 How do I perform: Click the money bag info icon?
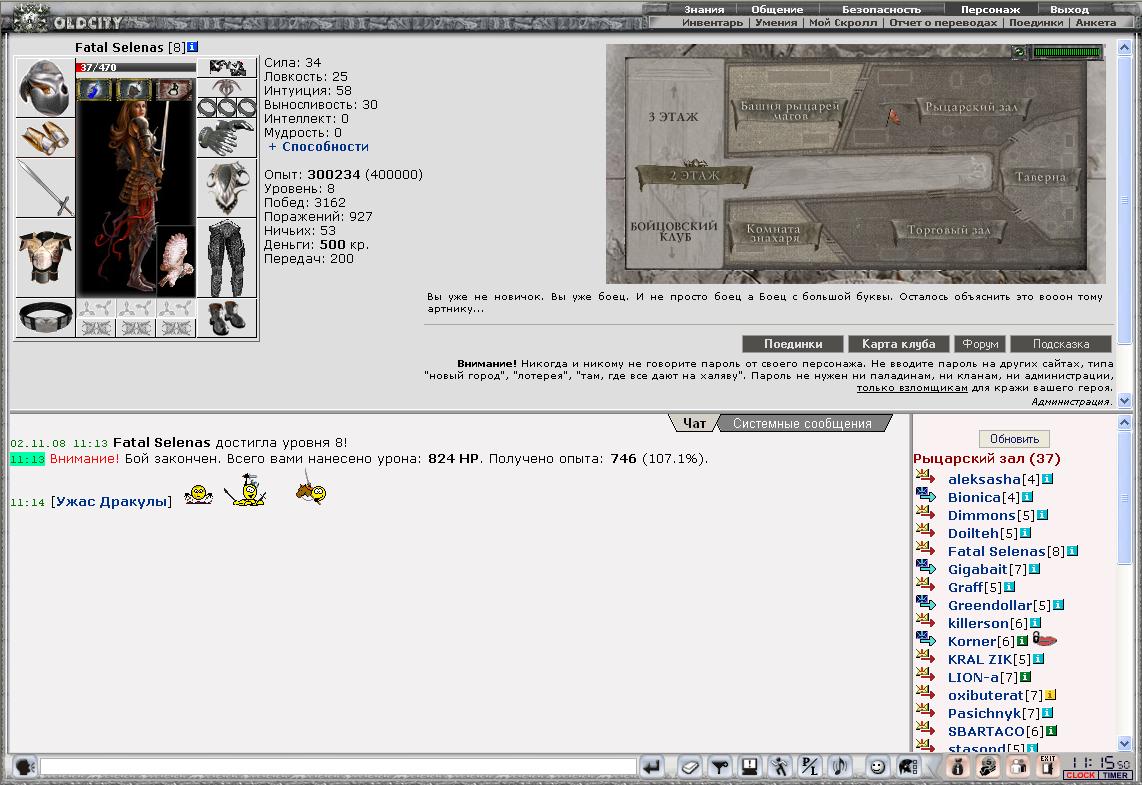[958, 766]
